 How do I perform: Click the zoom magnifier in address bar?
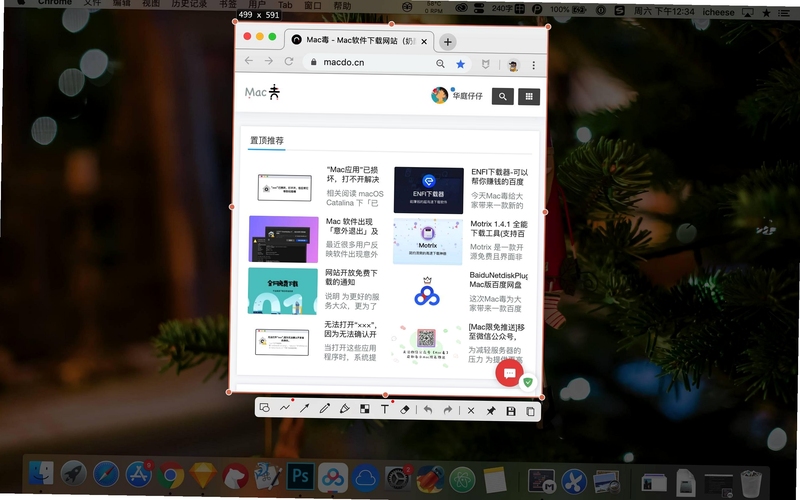point(440,63)
